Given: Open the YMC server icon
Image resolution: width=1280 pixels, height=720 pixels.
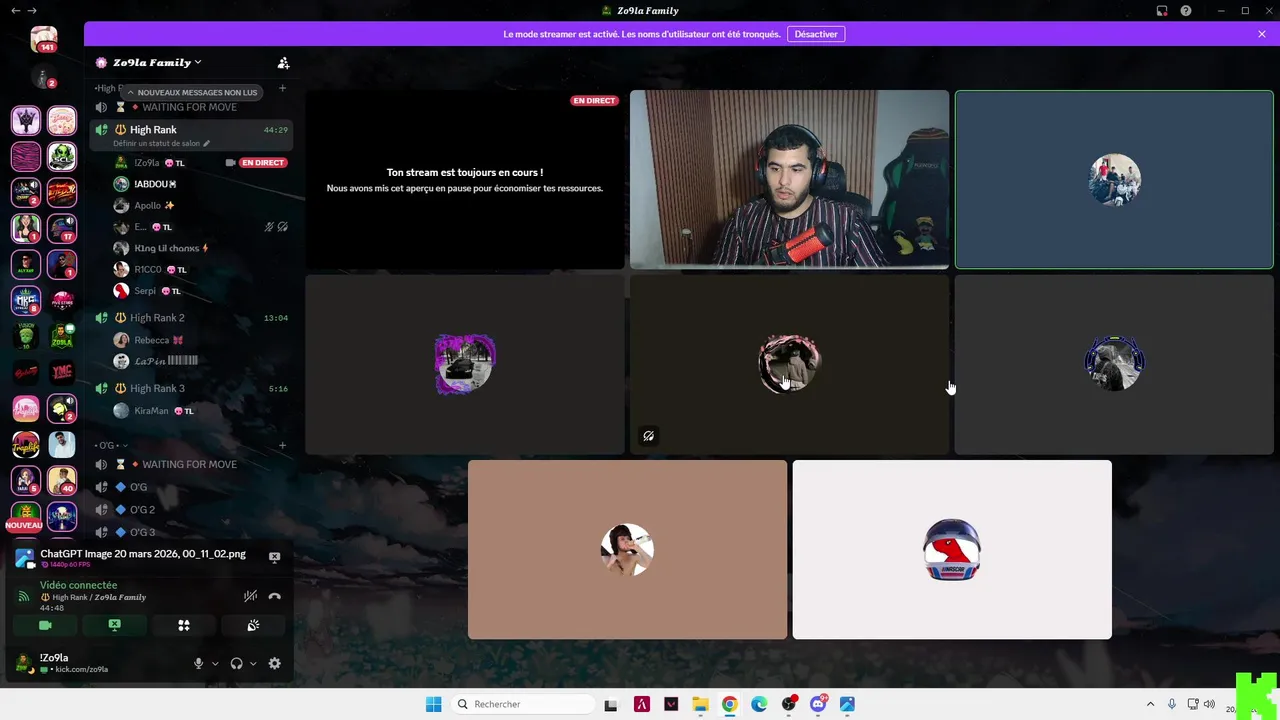Looking at the screenshot, I should (x=62, y=372).
